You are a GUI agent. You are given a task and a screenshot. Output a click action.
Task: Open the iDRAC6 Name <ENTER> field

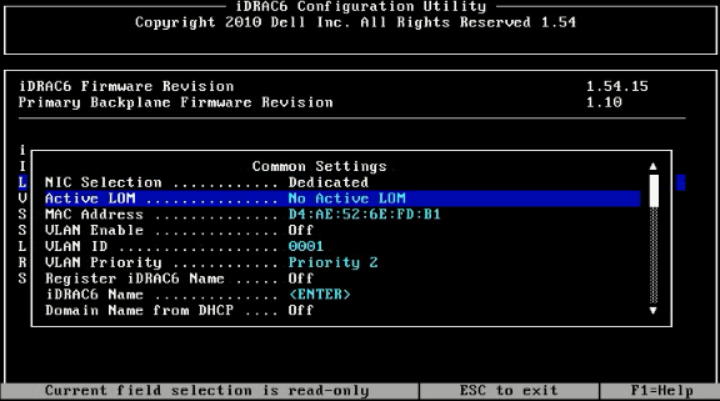click(320, 294)
